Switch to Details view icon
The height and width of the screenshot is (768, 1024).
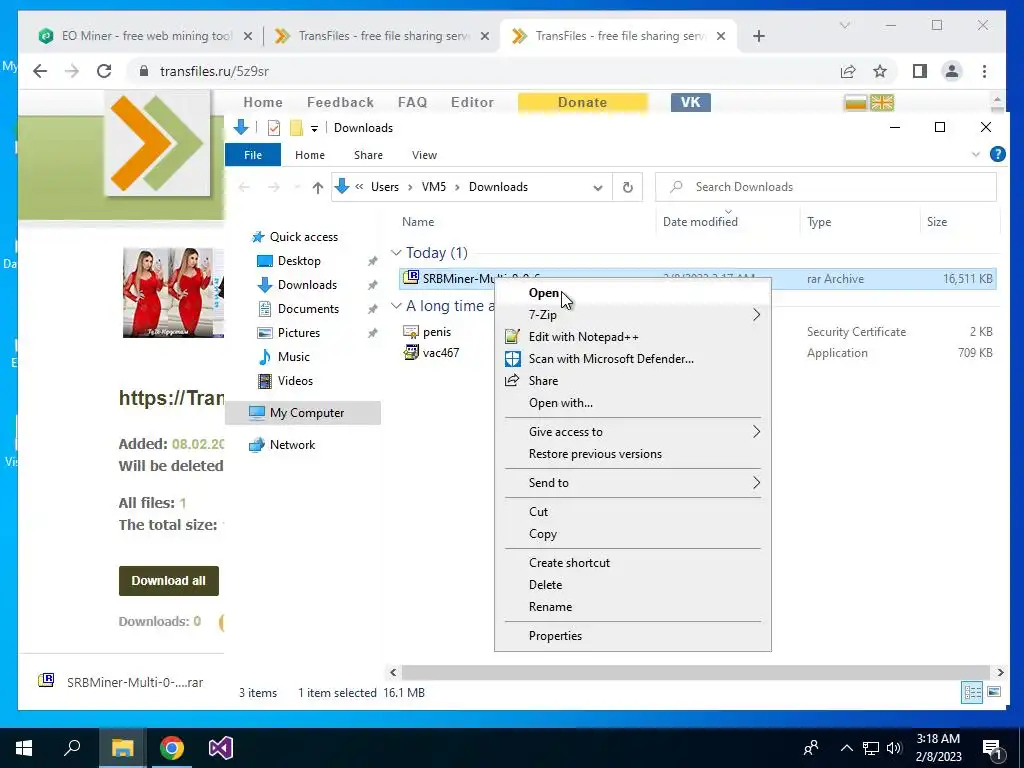[972, 692]
